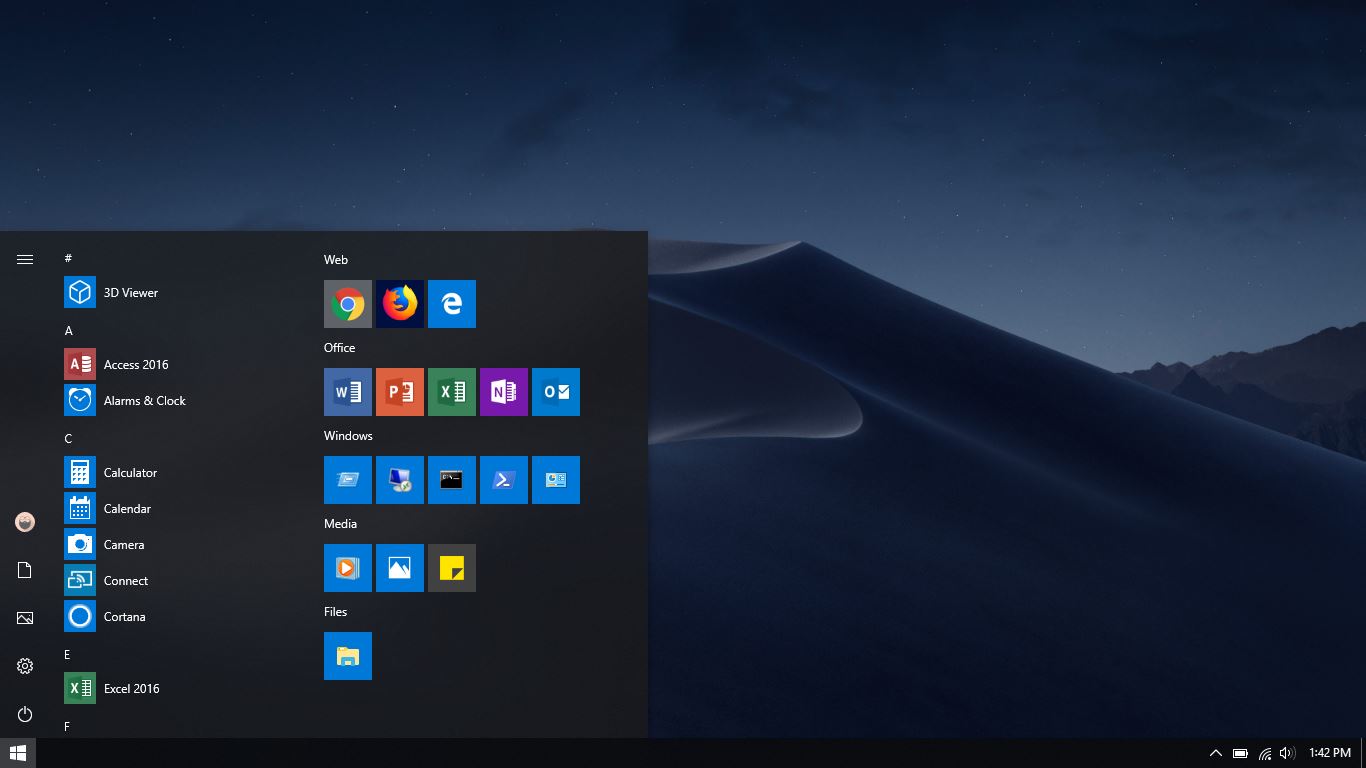This screenshot has height=768, width=1366.
Task: Open the Run dialog tile
Action: point(348,480)
